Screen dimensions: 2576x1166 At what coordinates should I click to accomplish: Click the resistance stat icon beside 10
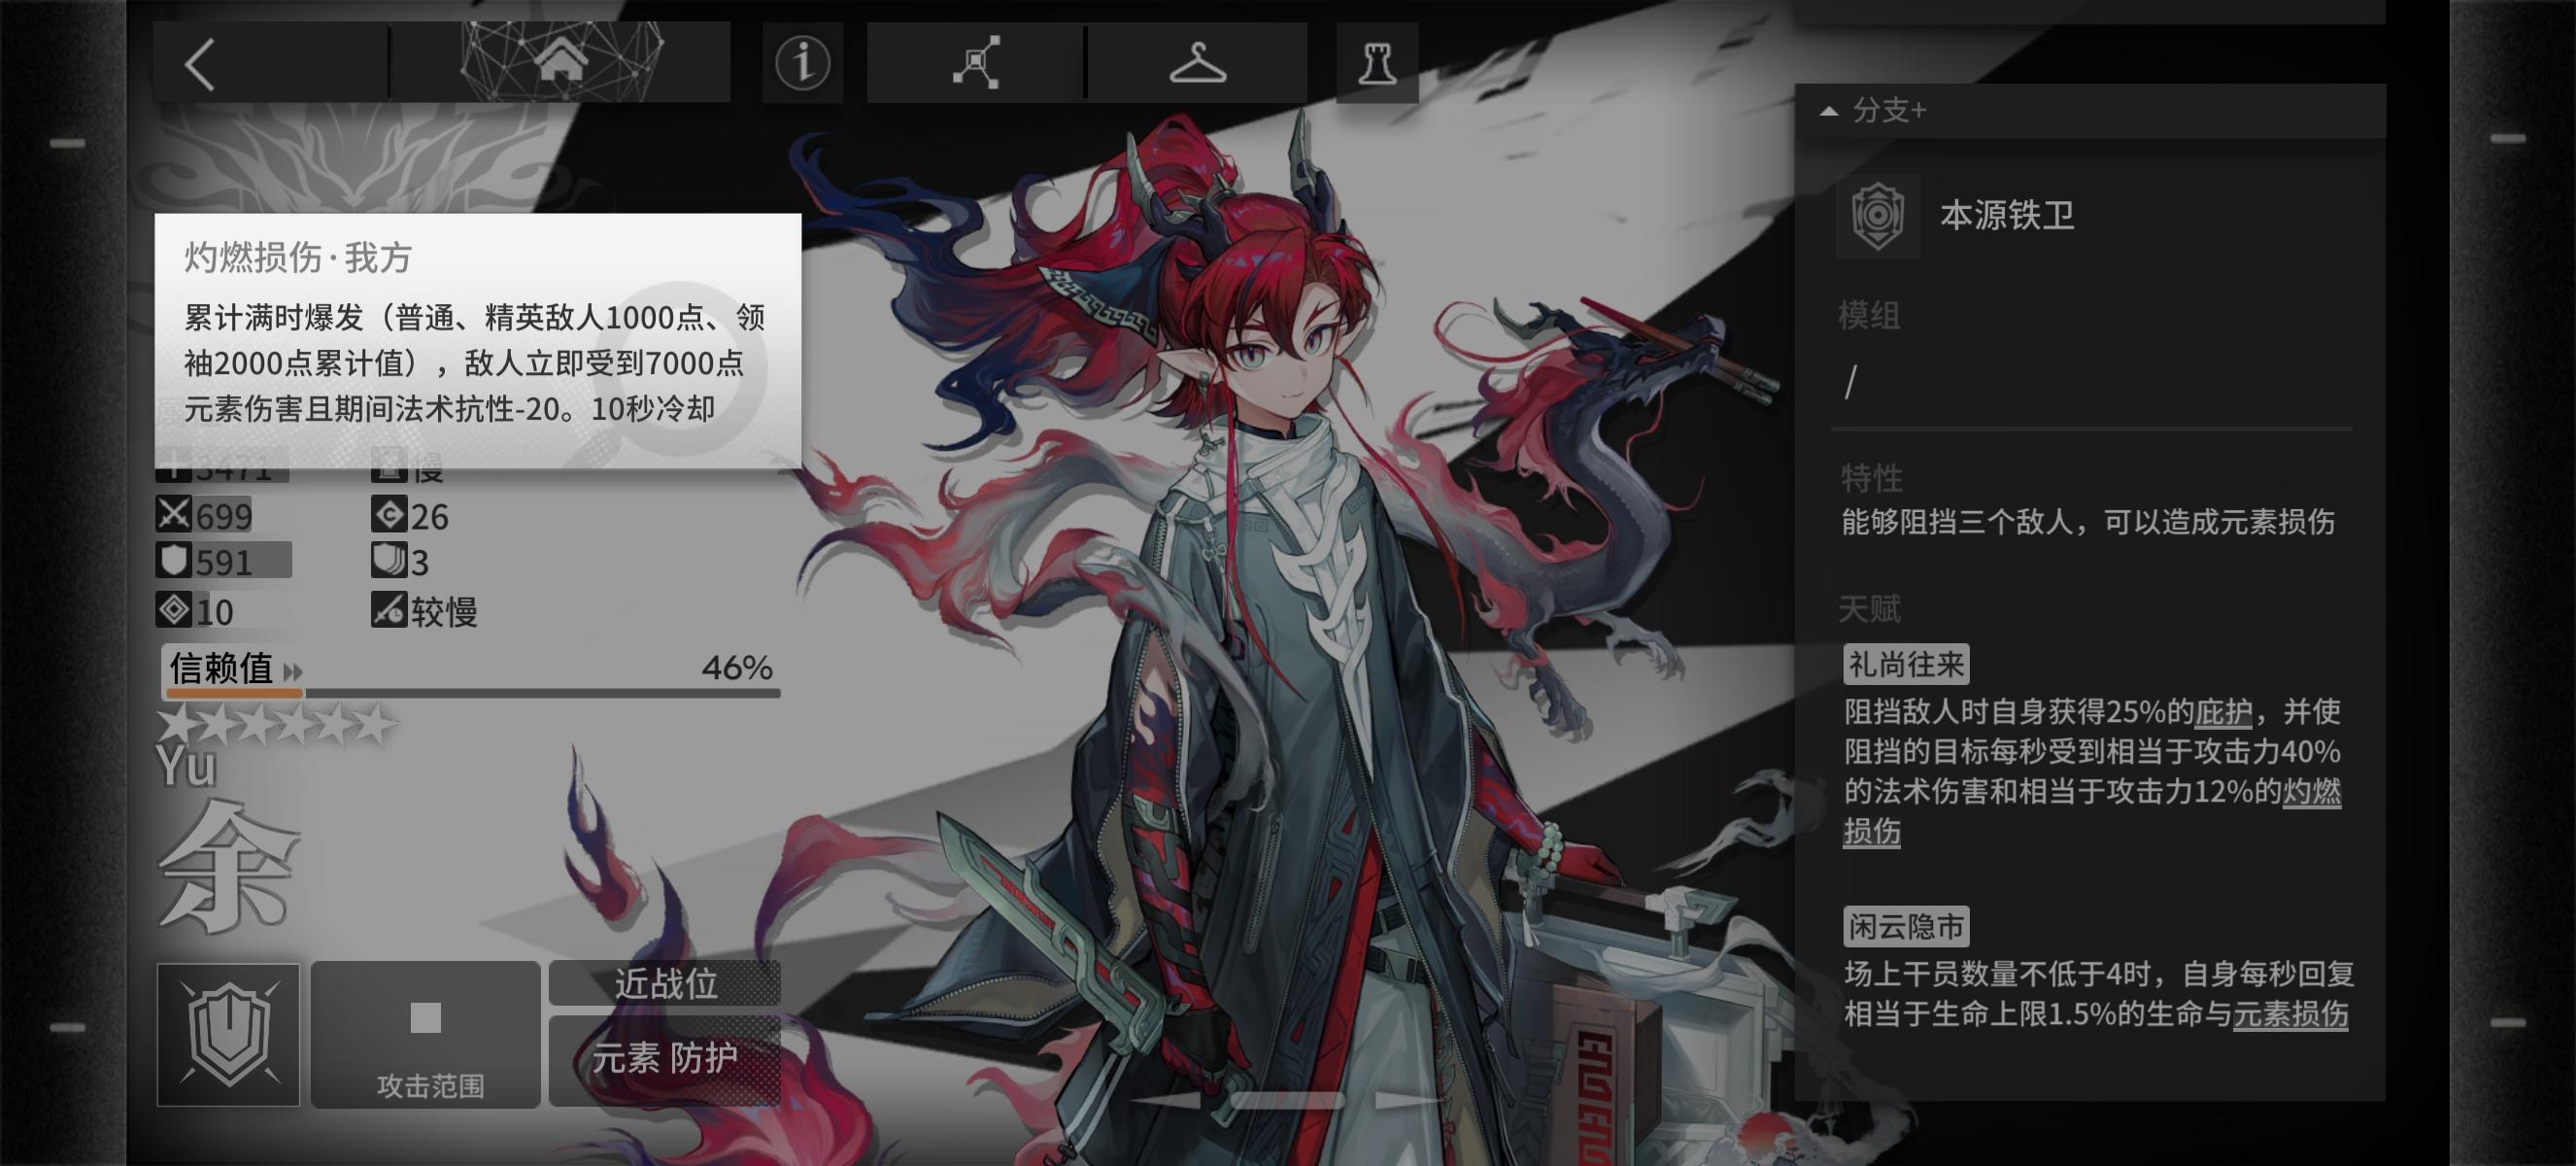pos(174,609)
